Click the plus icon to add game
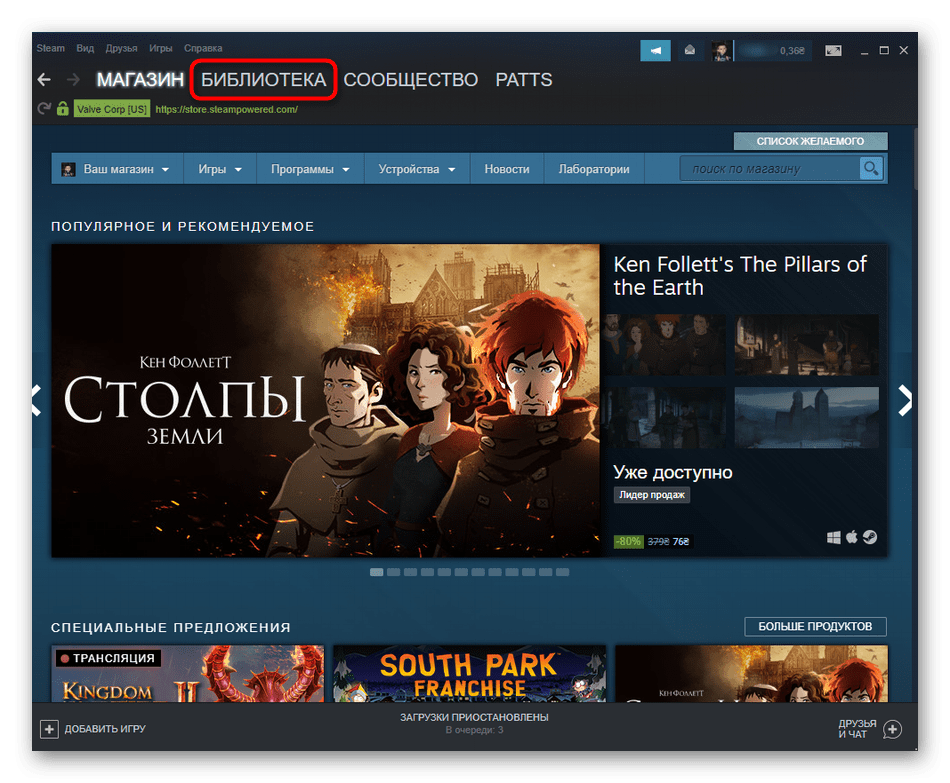Image resolution: width=950 pixels, height=783 pixels. pos(49,729)
